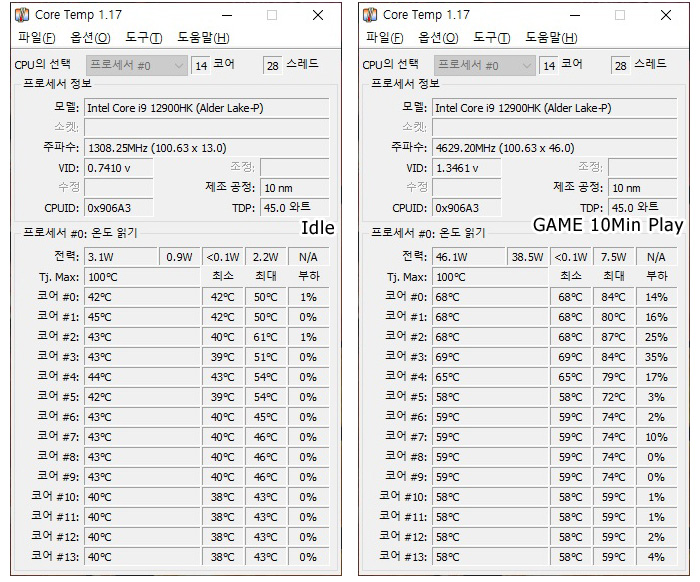This screenshot has width=700, height=582.
Task: Click the Core Temp app icon in left window
Action: 22,15
